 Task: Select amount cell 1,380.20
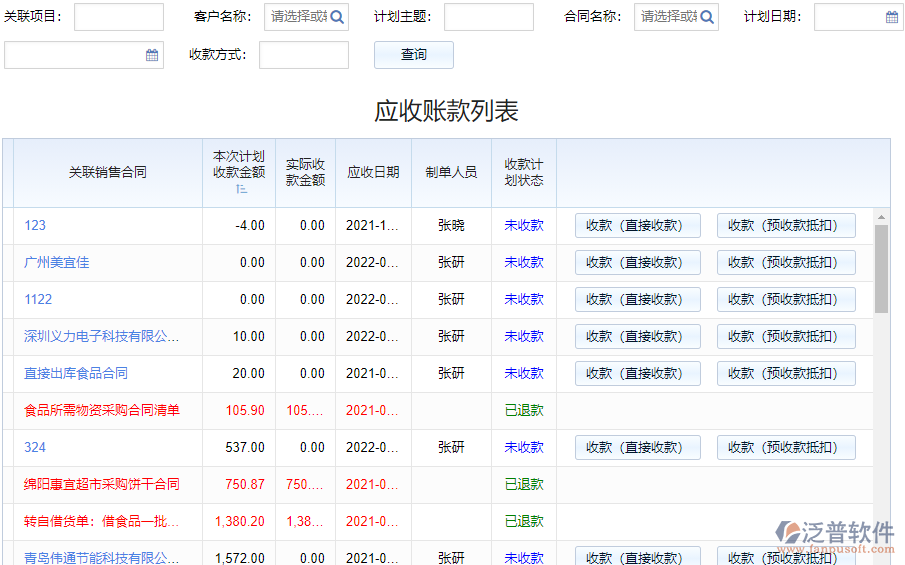(240, 521)
